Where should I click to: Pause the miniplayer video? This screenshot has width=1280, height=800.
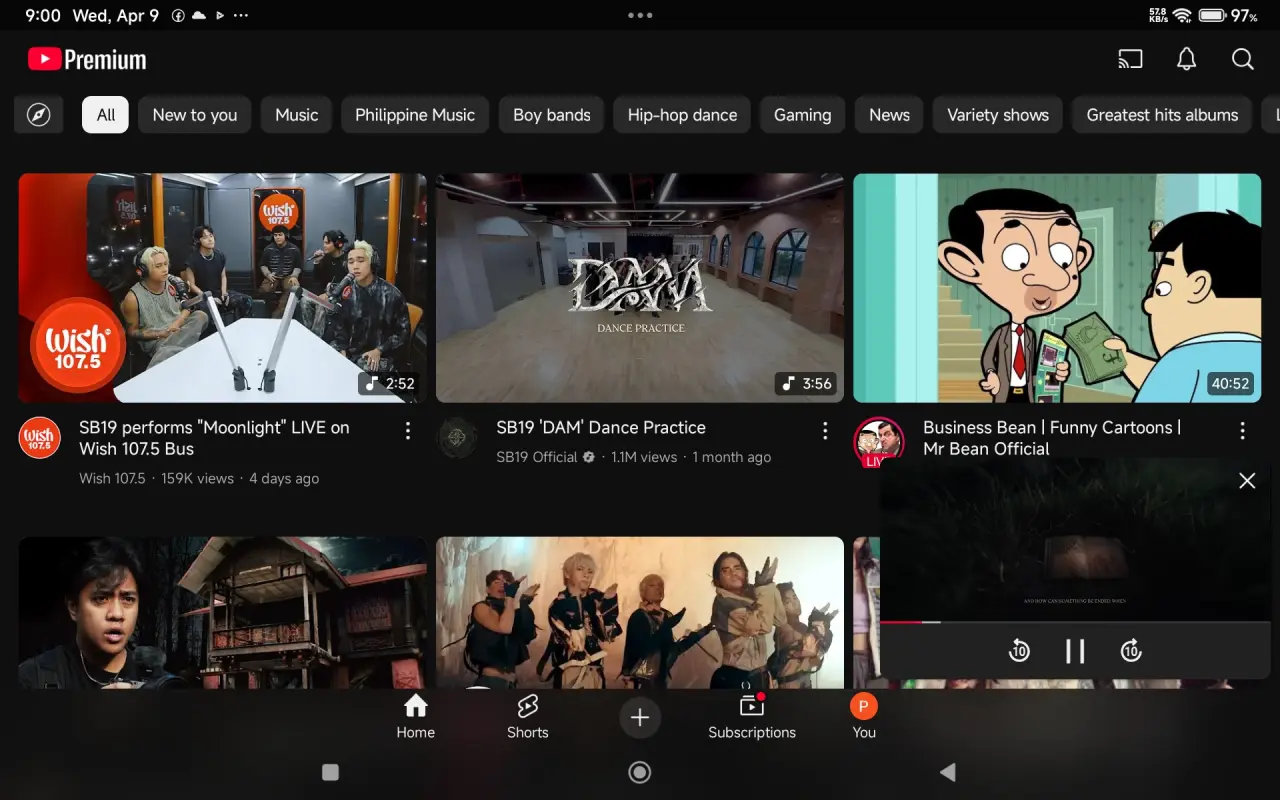coord(1075,651)
